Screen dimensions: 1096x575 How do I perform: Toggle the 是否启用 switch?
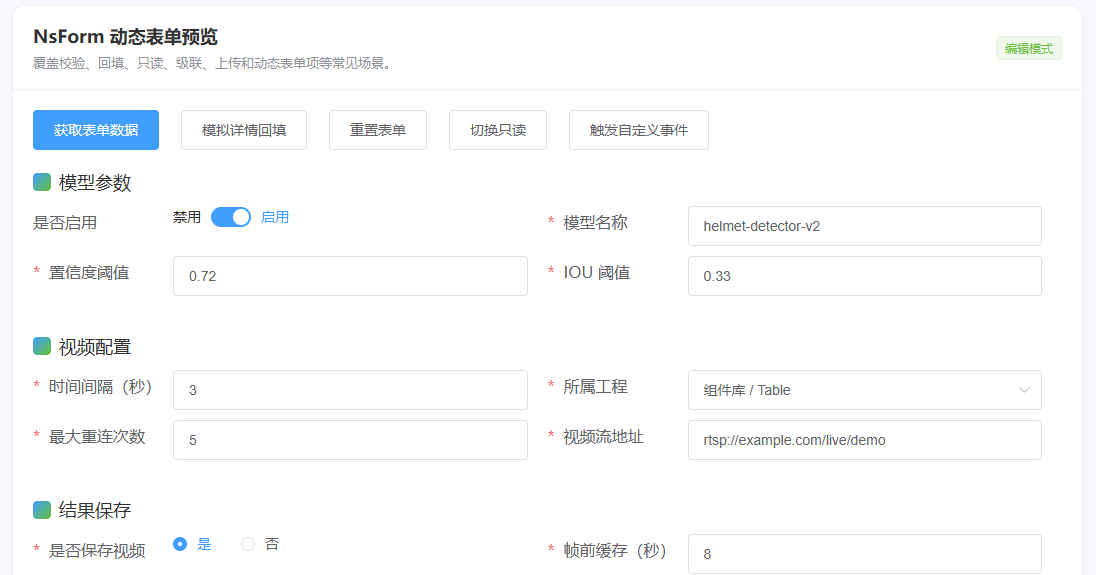click(x=230, y=217)
